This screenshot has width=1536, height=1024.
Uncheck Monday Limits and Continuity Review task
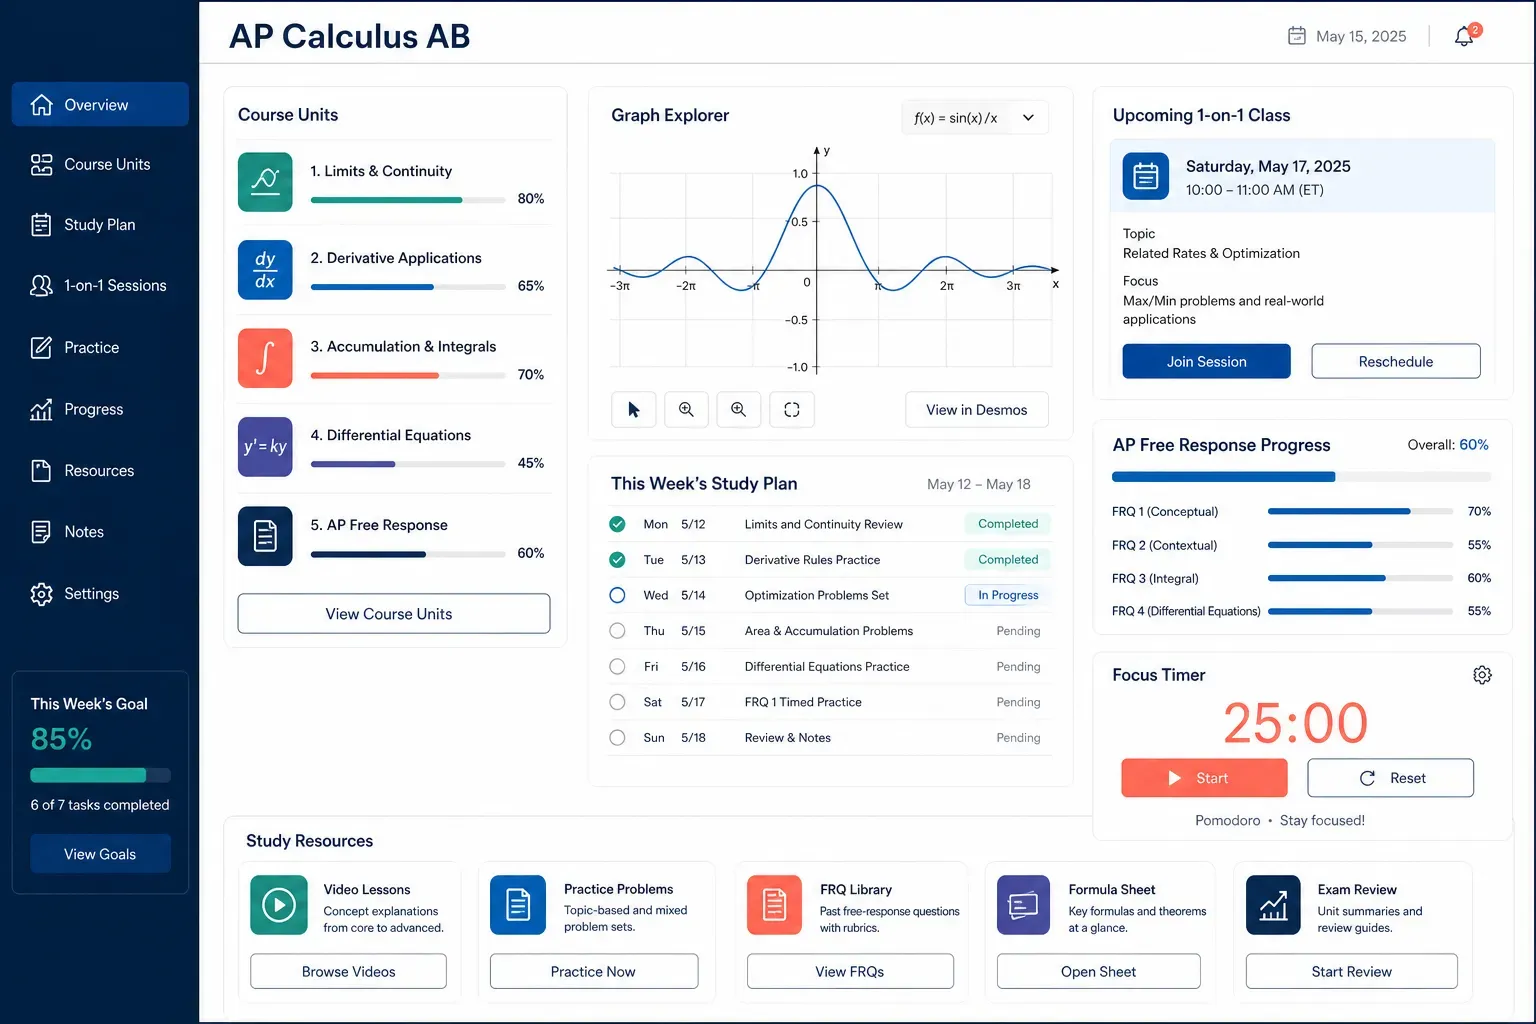pos(617,524)
